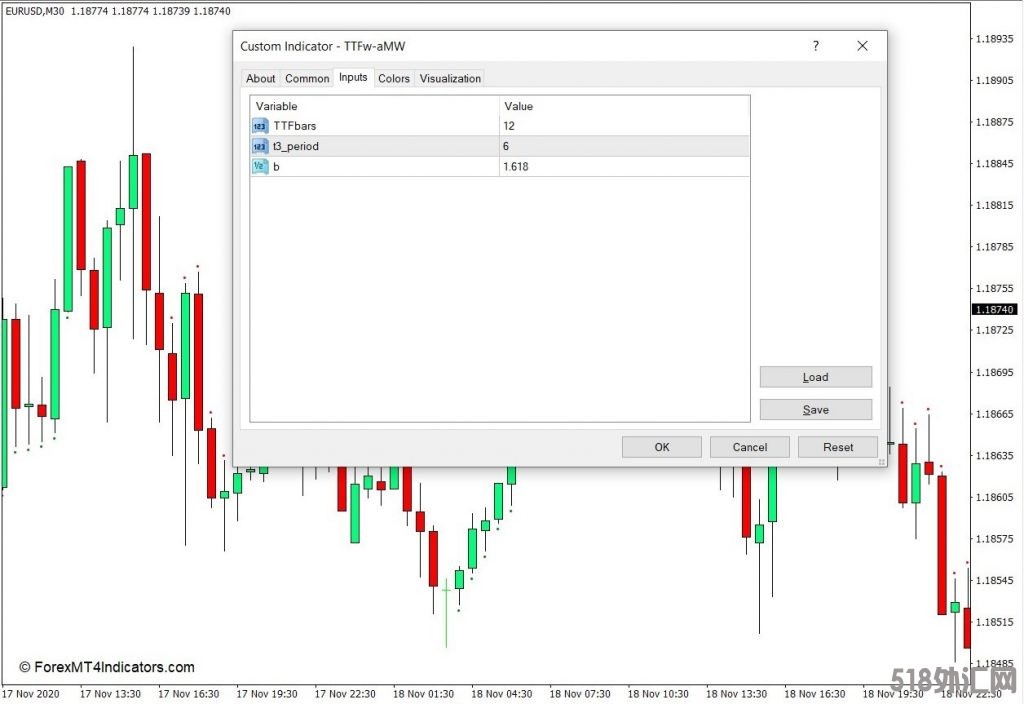
Task: Close the Custom Indicator dialog
Action: click(862, 46)
